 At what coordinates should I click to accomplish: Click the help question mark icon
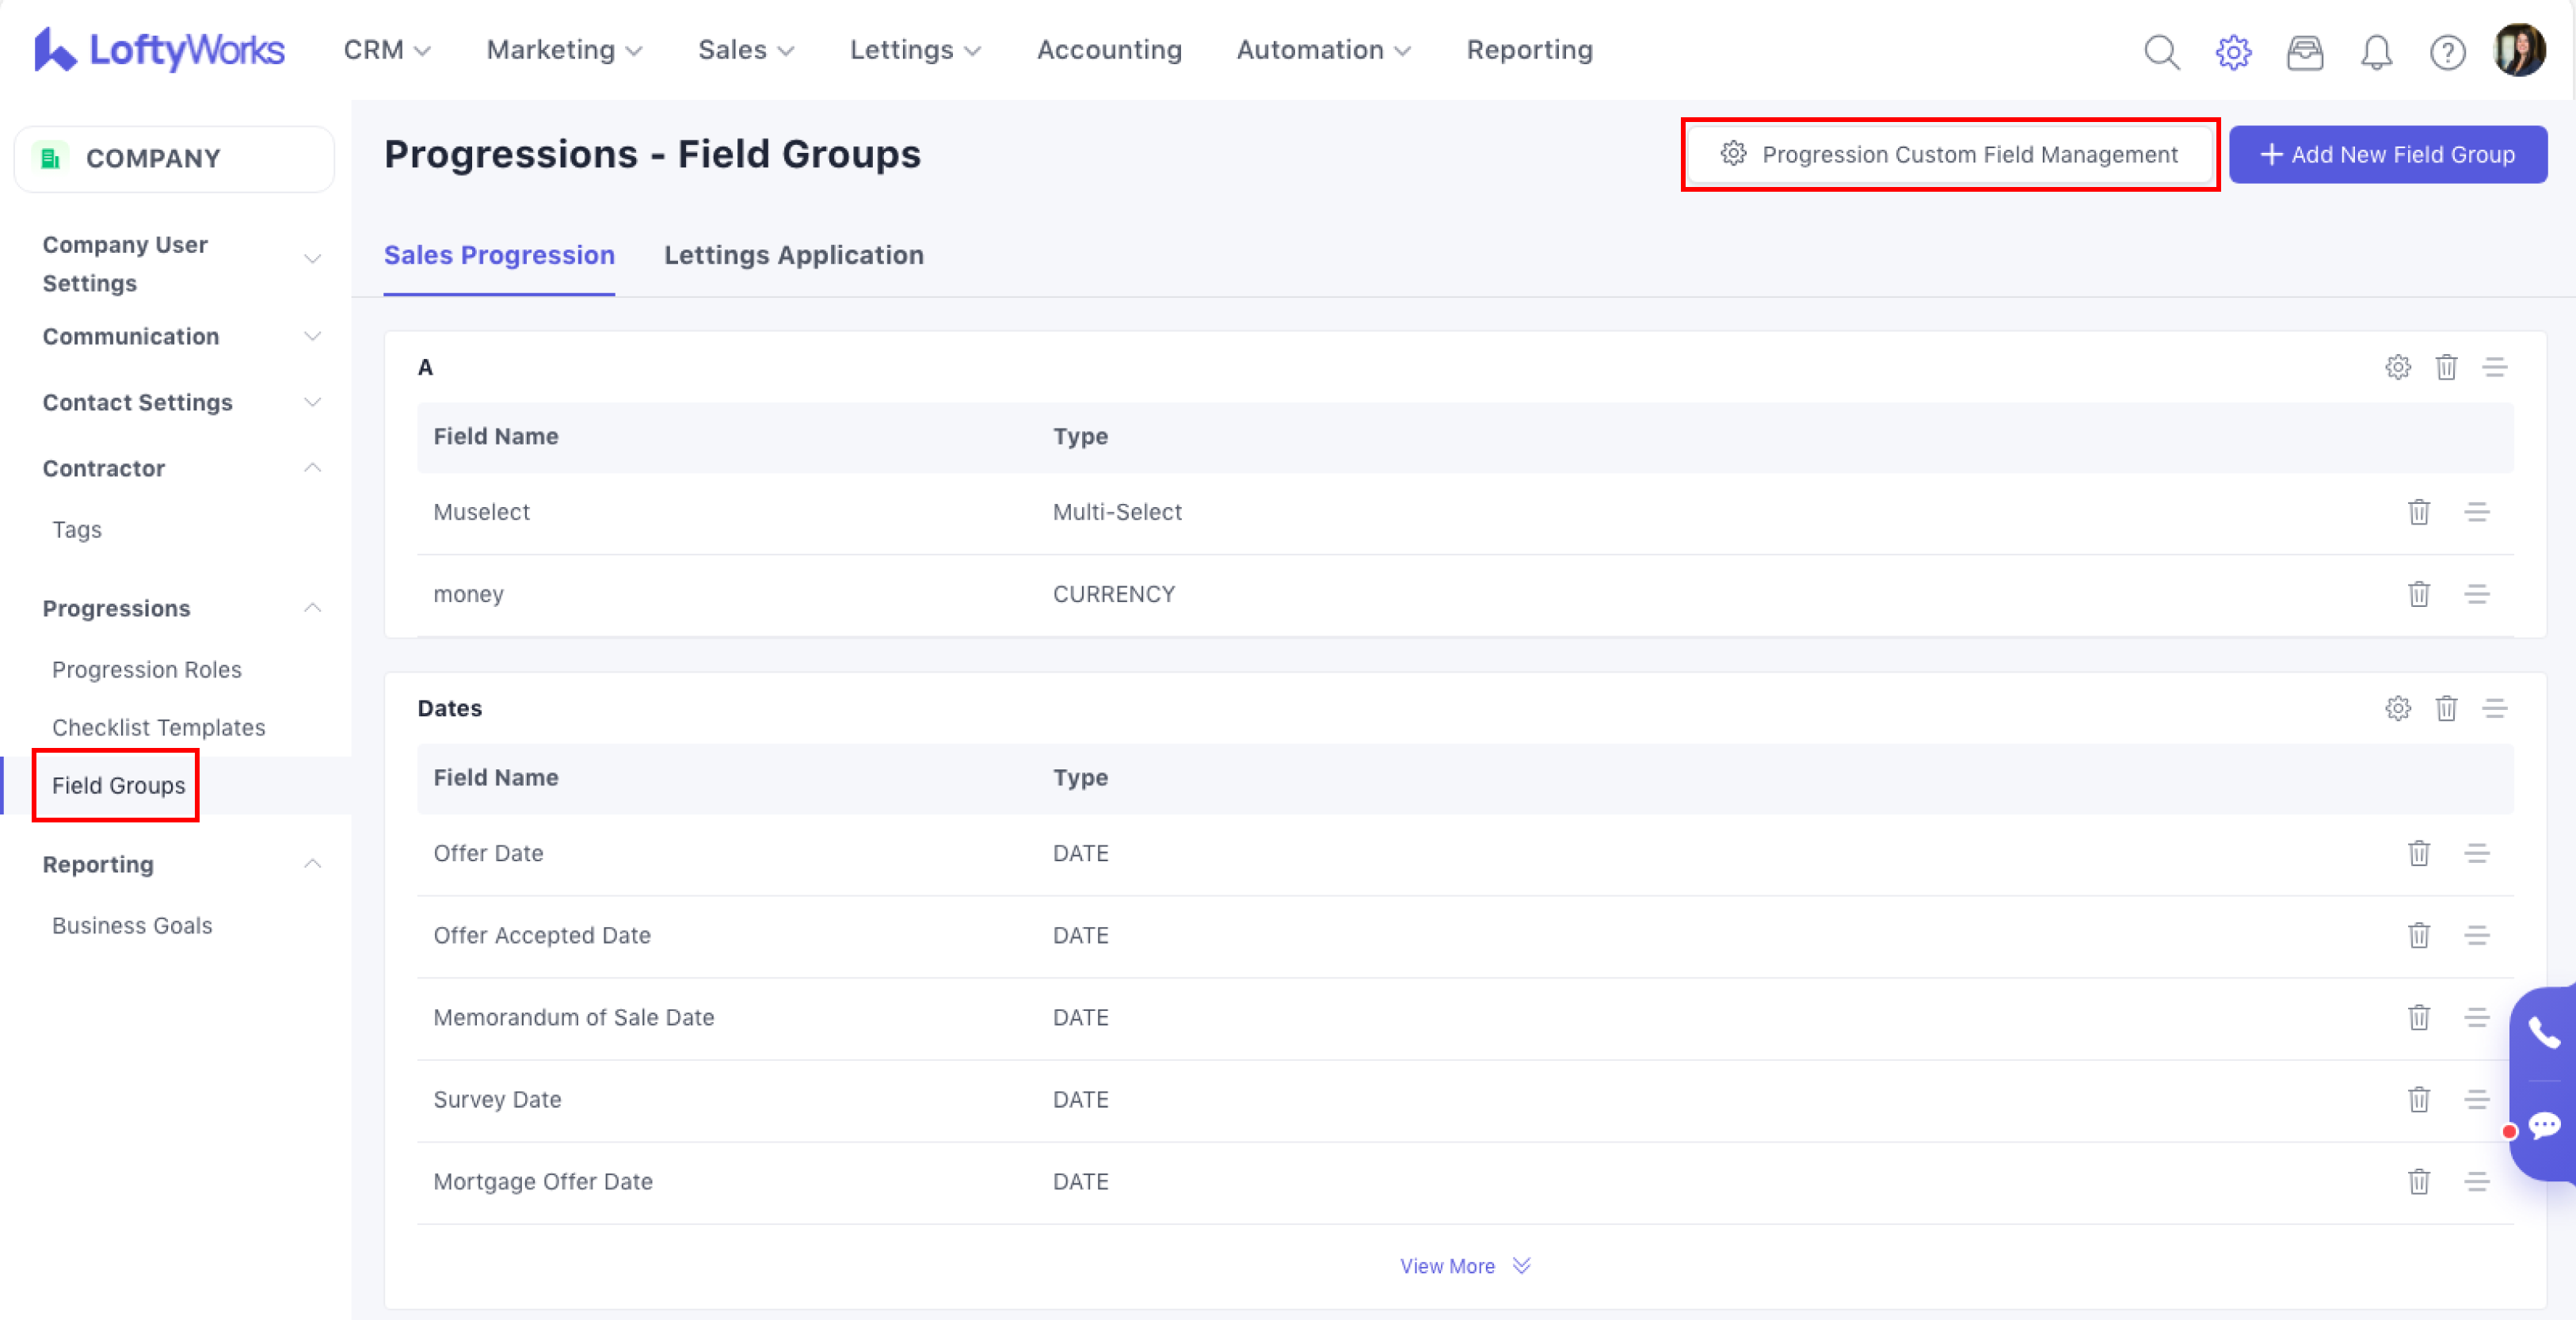click(2447, 51)
